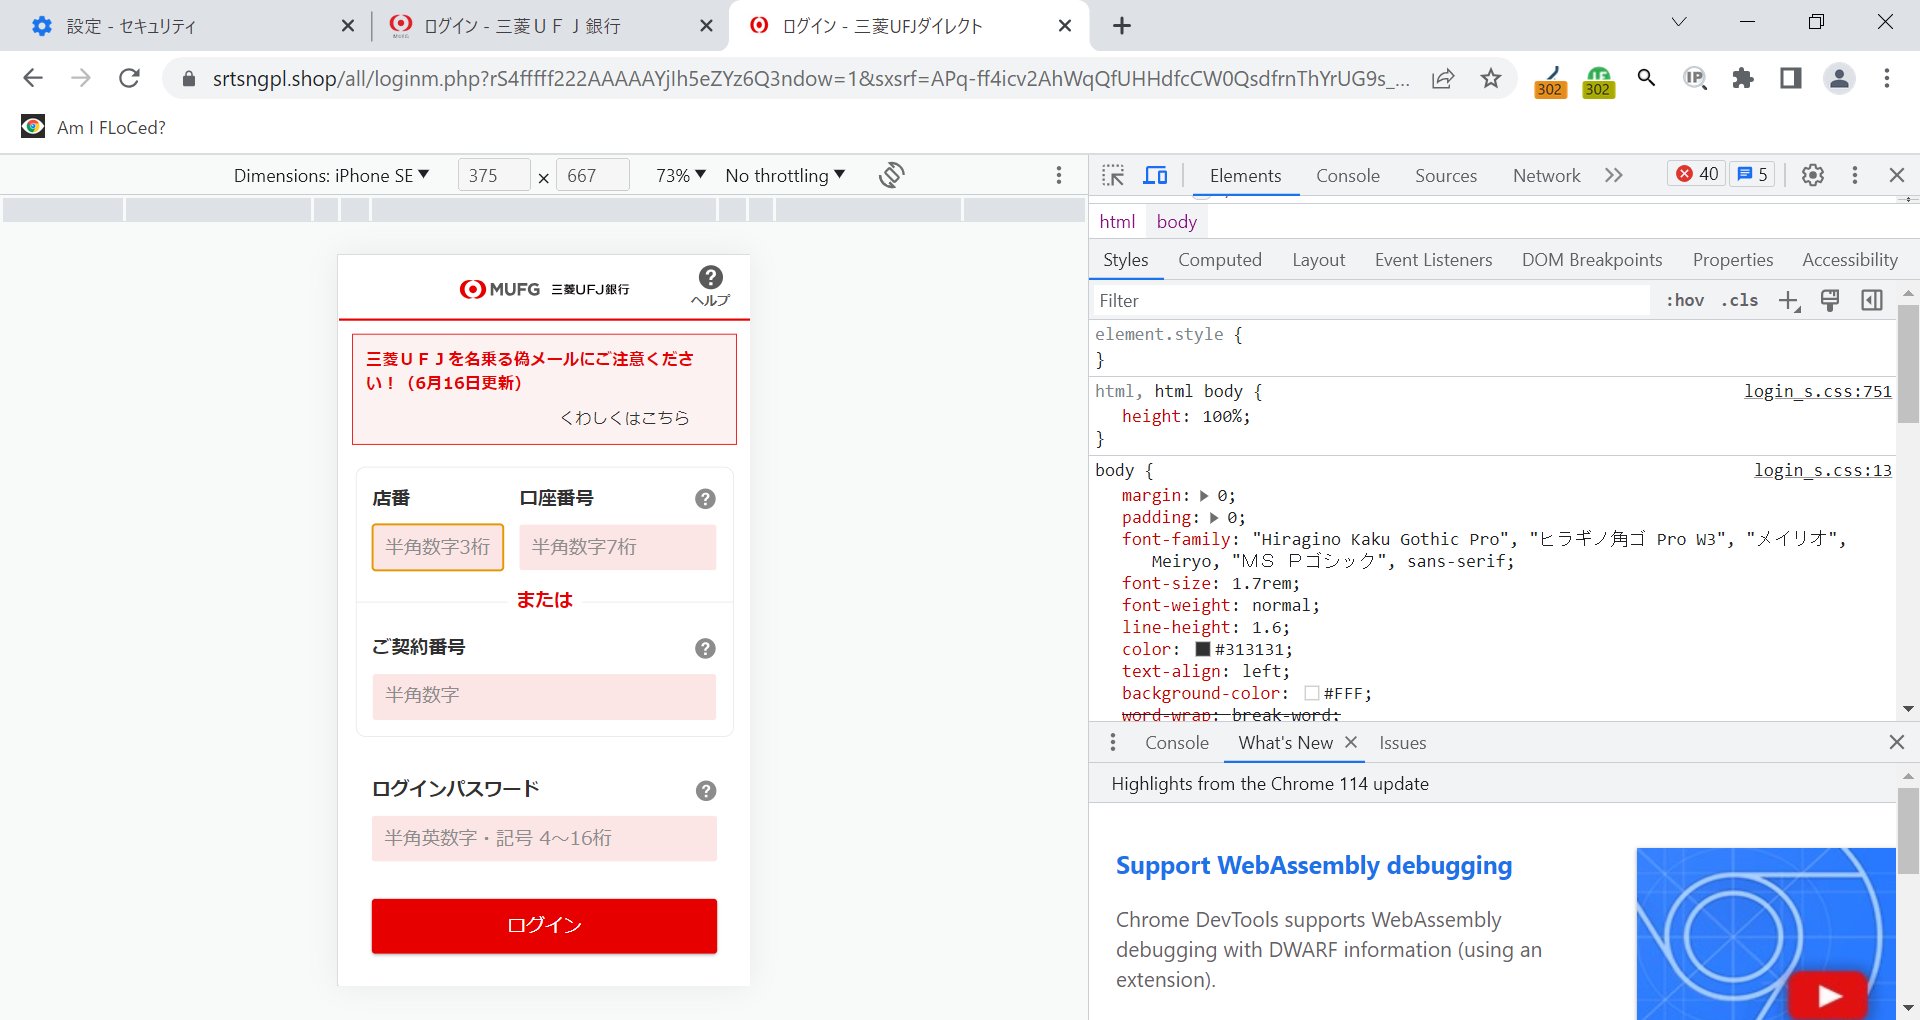Screen dimensions: 1920x1020
Task: Open the 73% zoom dropdown
Action: tap(681, 176)
